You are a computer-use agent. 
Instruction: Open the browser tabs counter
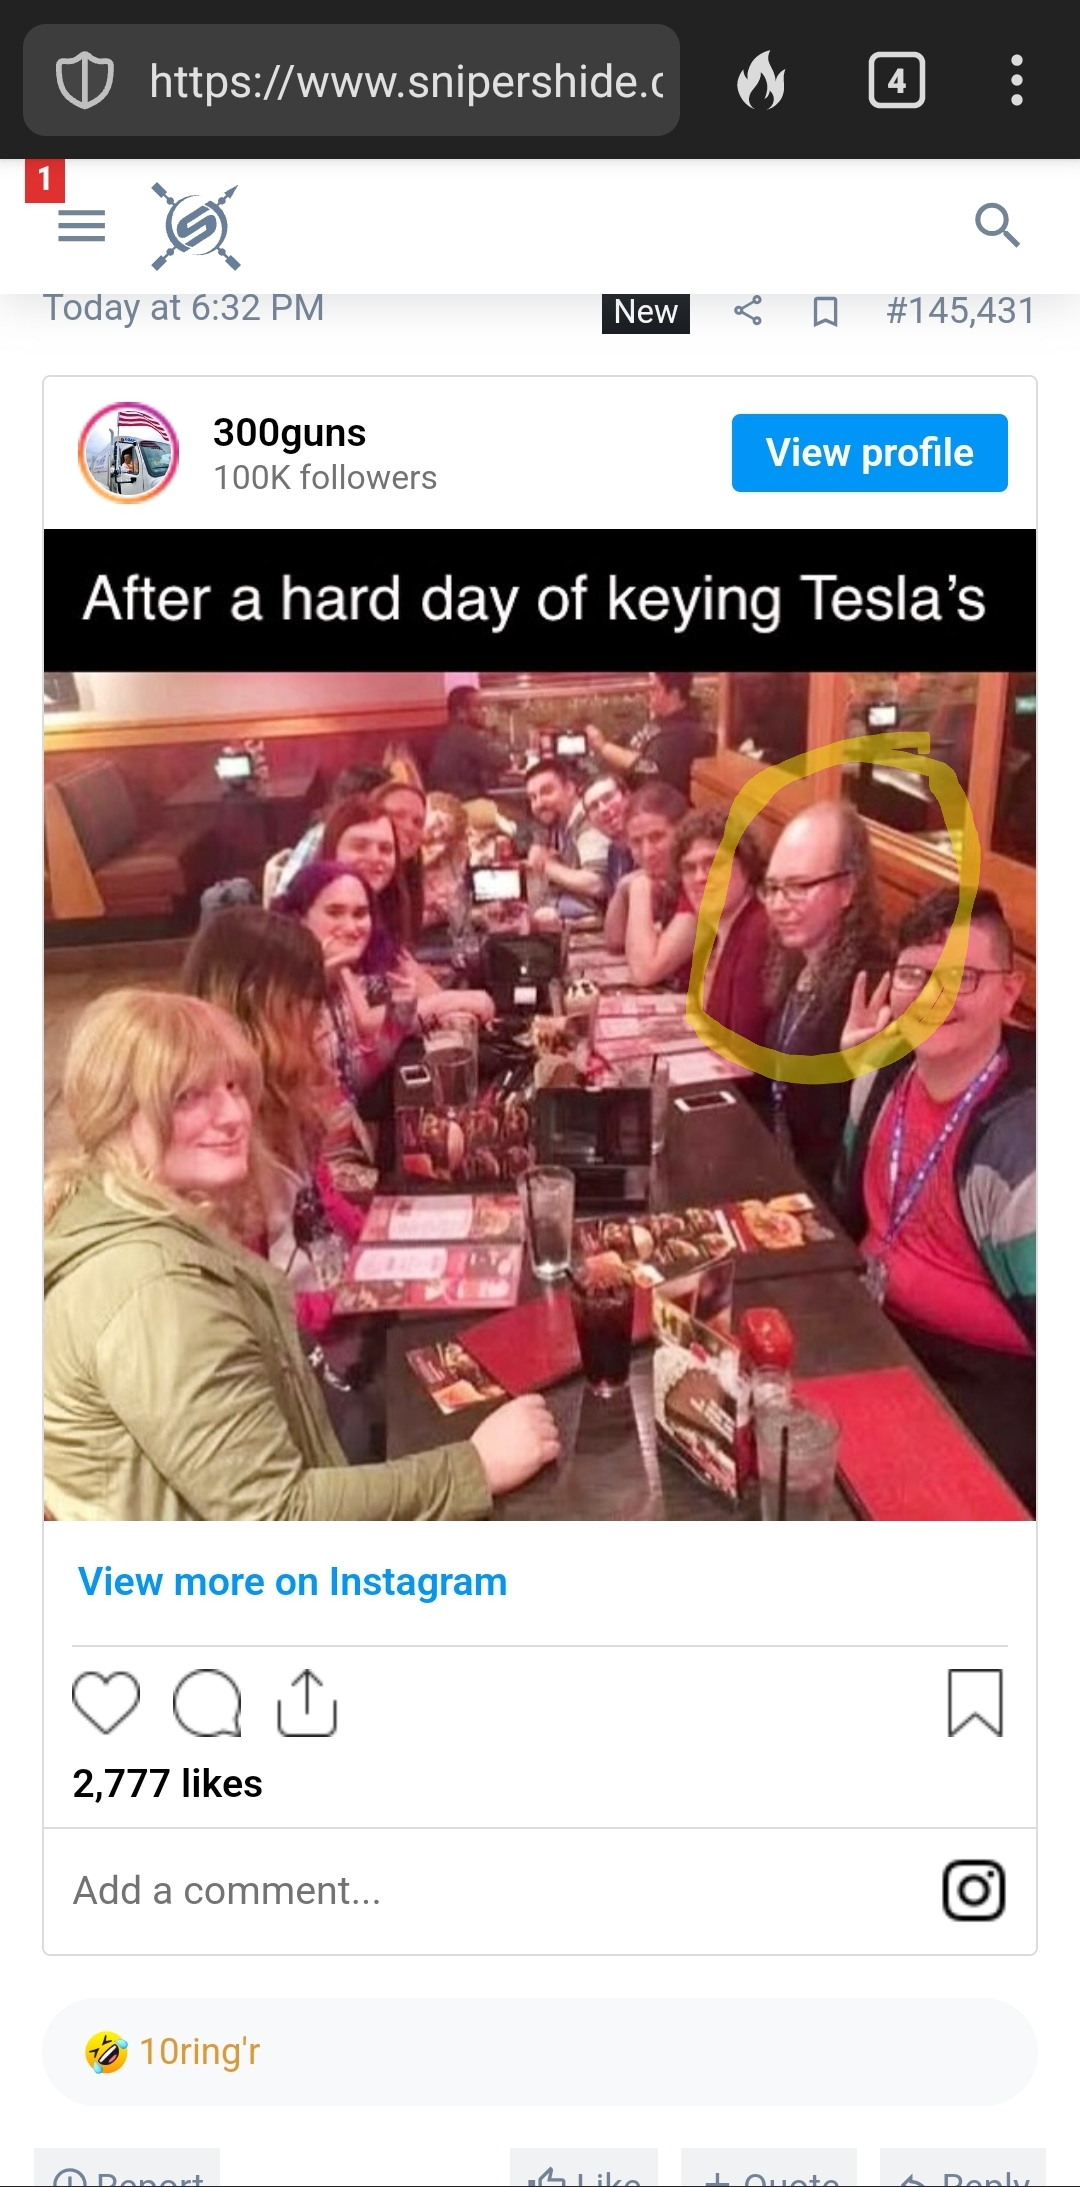(x=896, y=81)
